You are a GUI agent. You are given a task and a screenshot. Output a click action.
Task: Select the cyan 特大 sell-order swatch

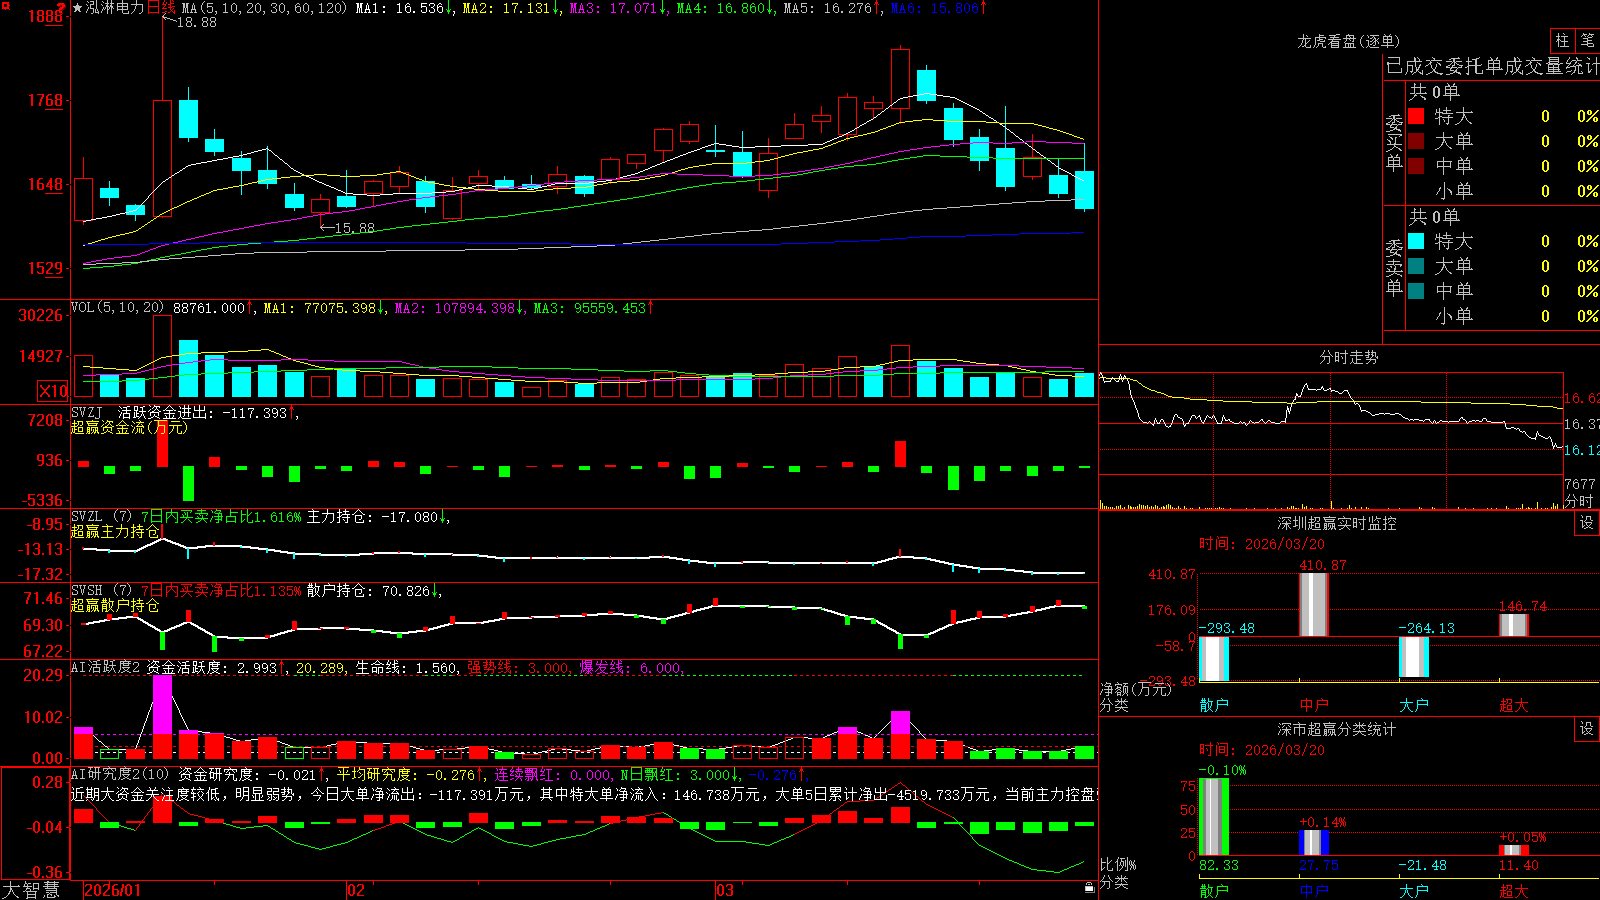1416,241
